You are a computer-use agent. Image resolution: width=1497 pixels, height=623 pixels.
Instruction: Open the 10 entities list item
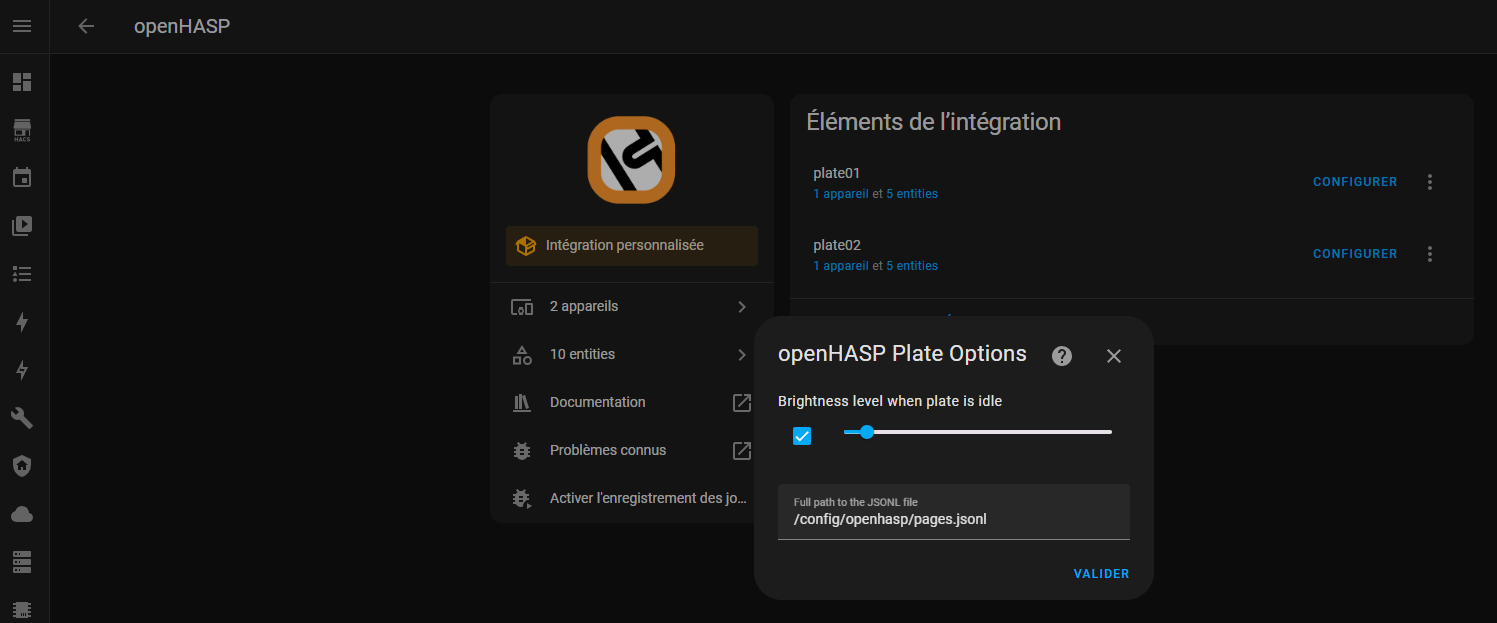pos(632,355)
